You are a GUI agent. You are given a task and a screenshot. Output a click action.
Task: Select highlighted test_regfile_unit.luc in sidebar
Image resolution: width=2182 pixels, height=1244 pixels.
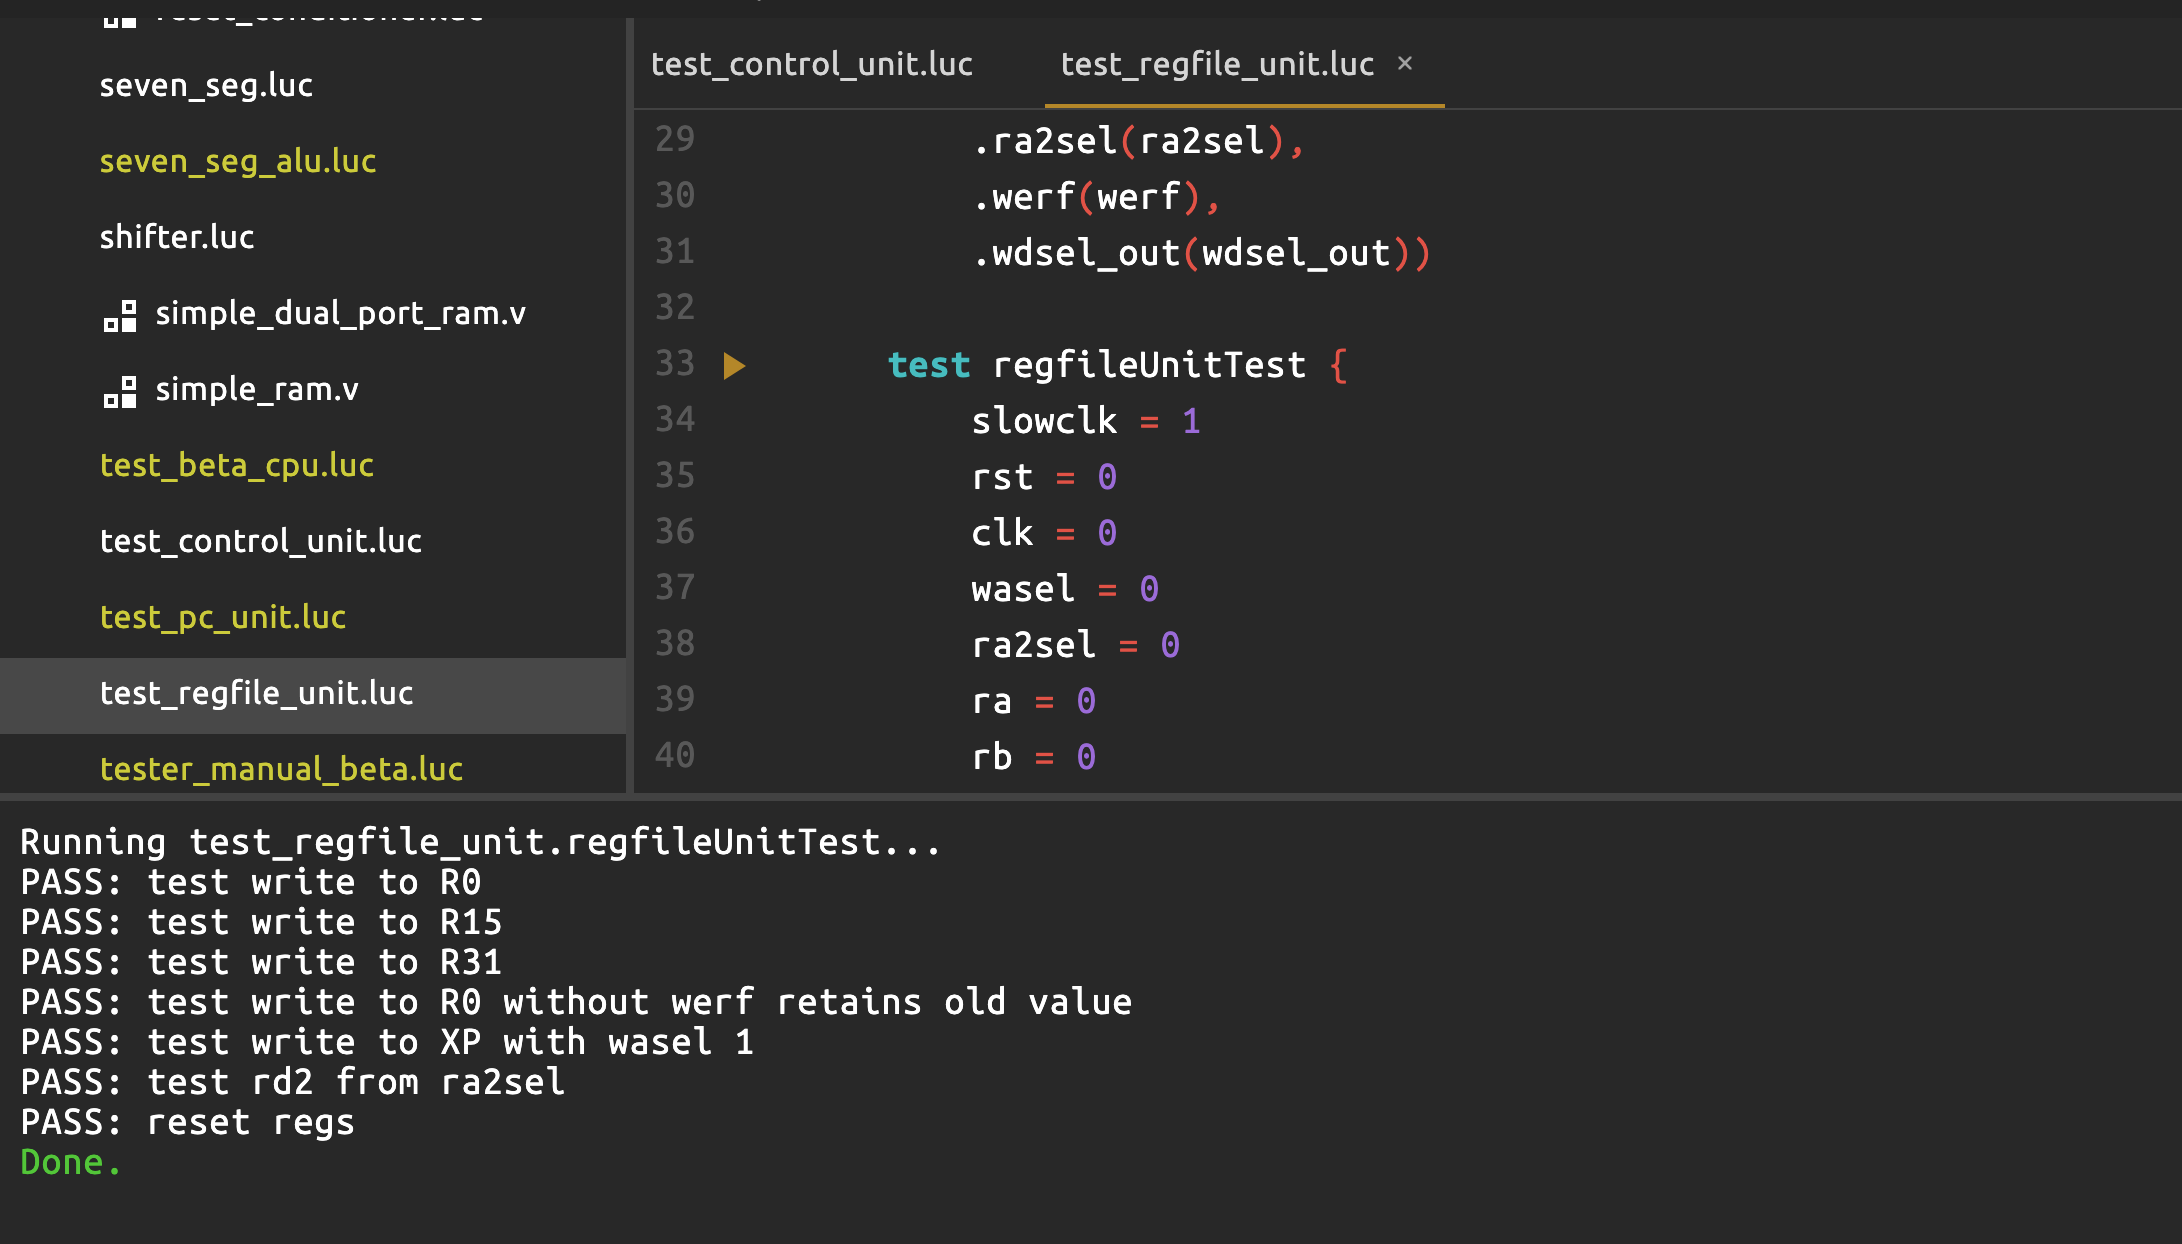click(x=256, y=693)
